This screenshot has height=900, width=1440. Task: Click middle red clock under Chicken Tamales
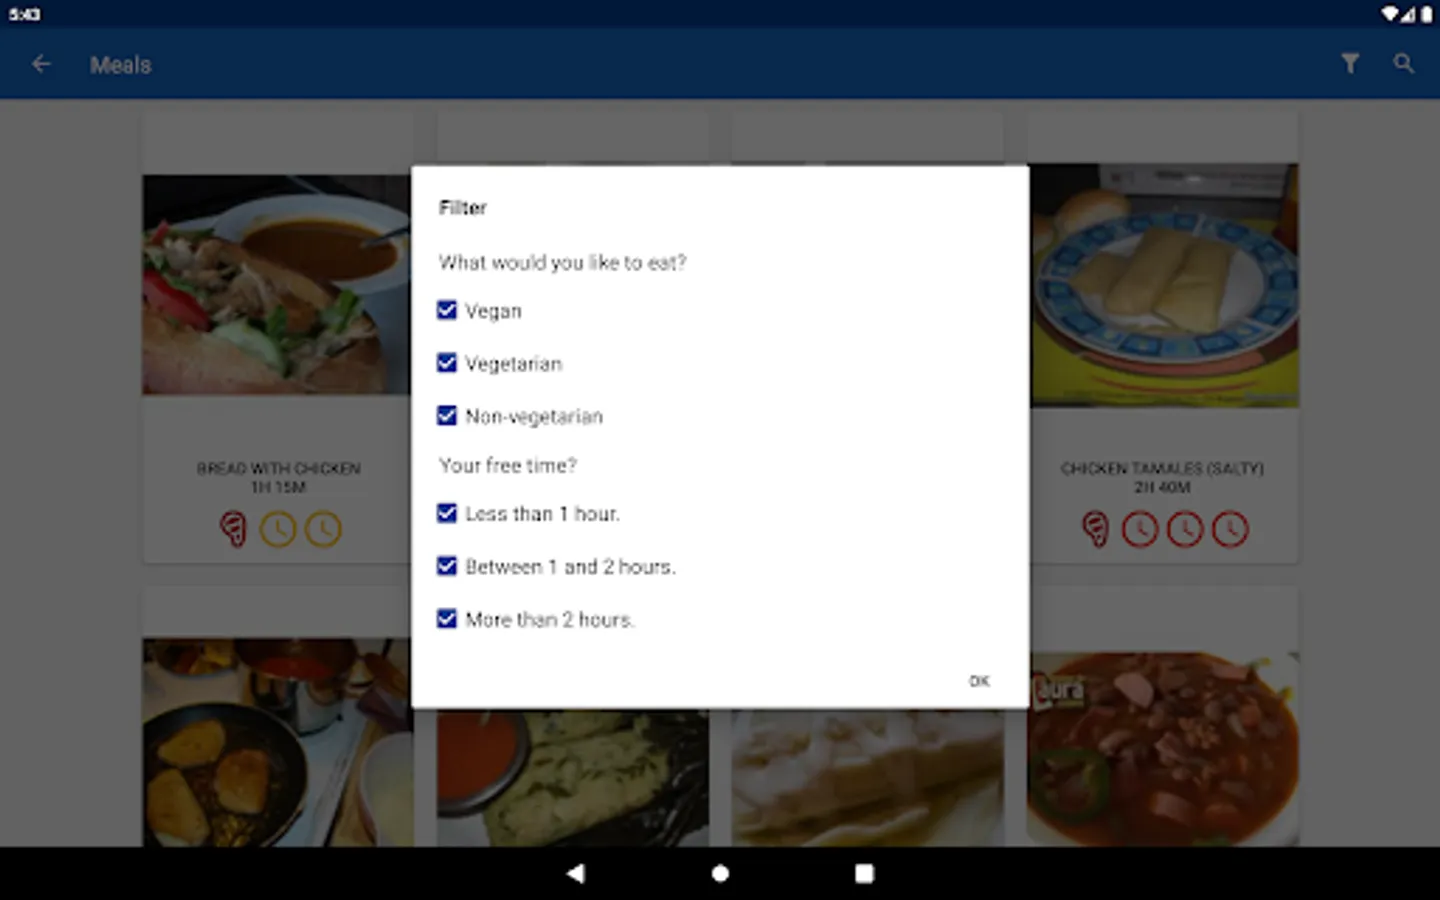tap(1185, 529)
